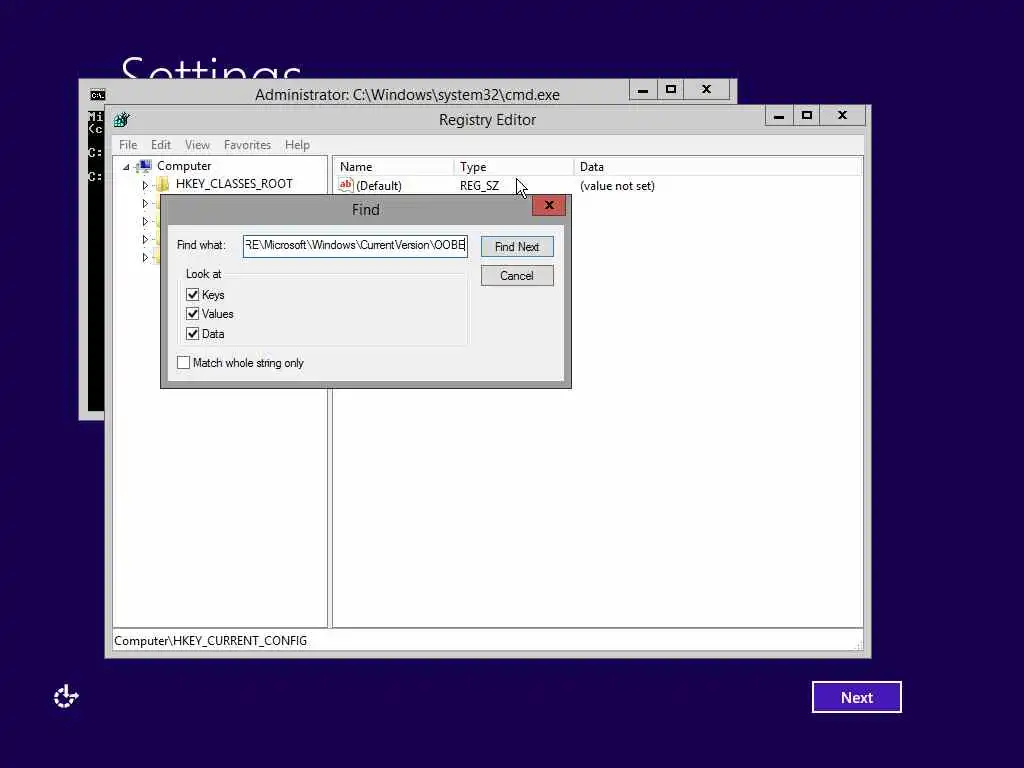The width and height of the screenshot is (1024, 768).
Task: Click Cancel in Find dialog
Action: [517, 276]
